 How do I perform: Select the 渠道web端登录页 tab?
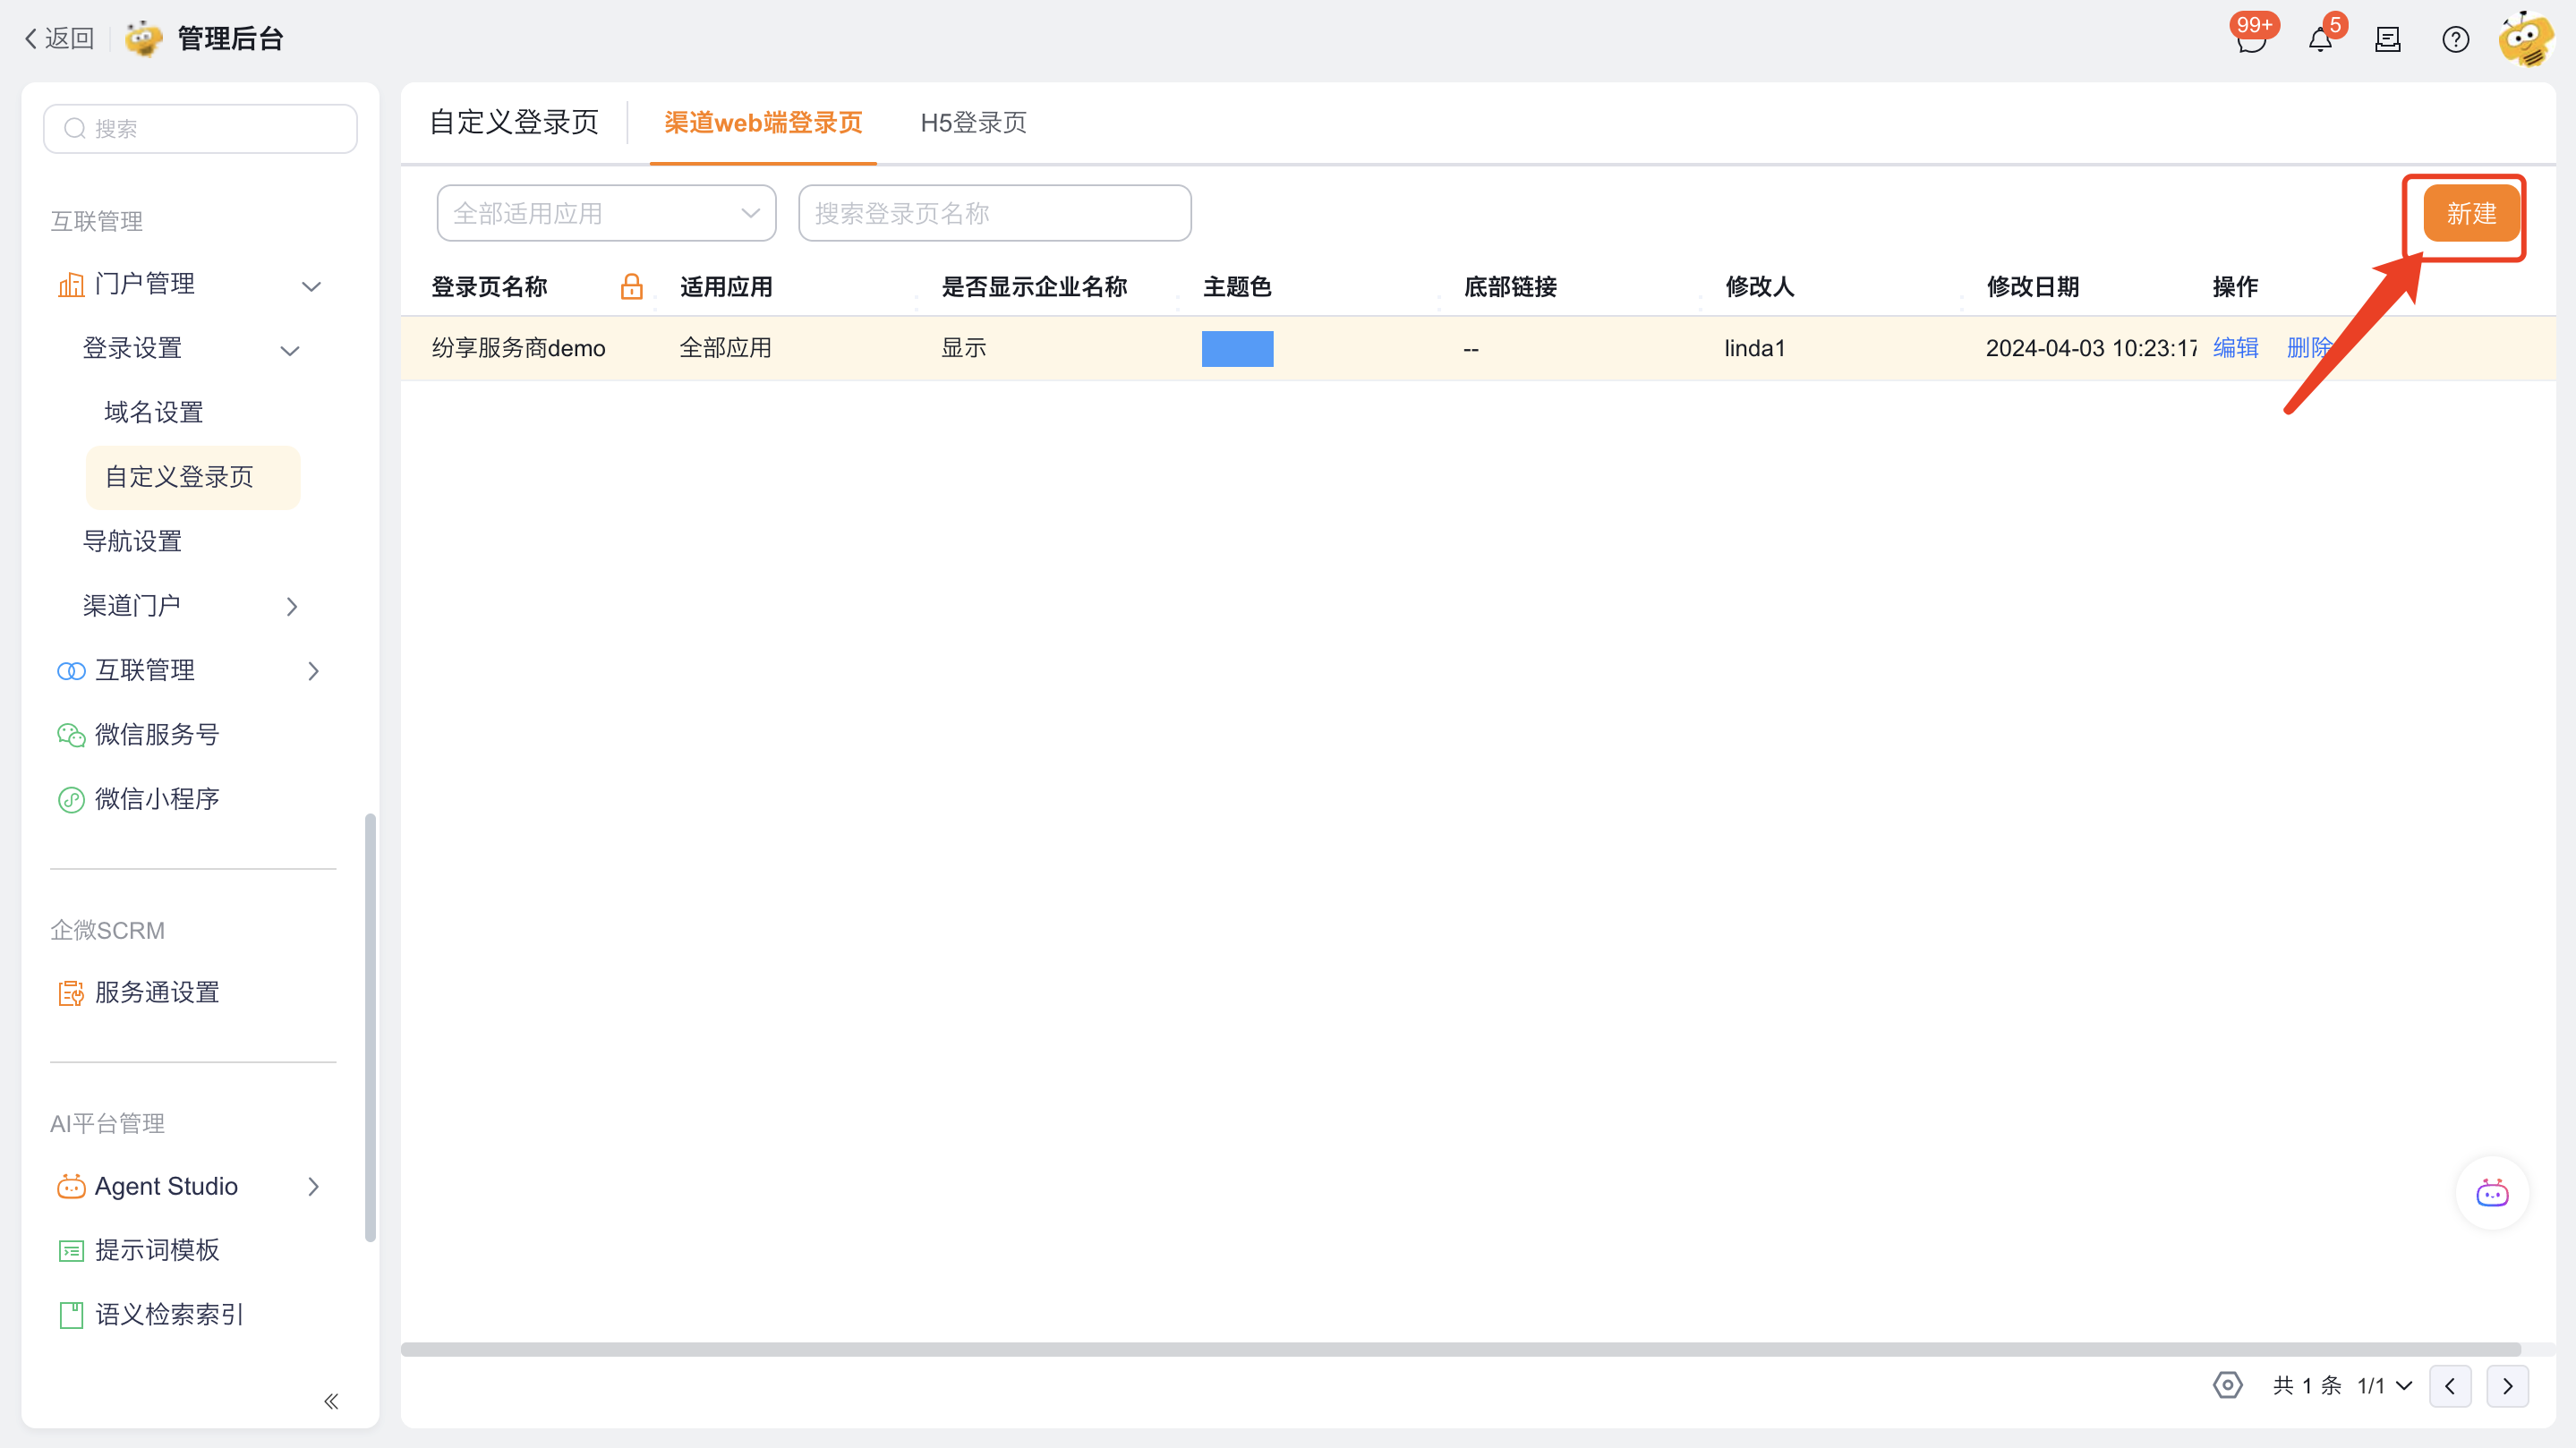click(x=762, y=123)
